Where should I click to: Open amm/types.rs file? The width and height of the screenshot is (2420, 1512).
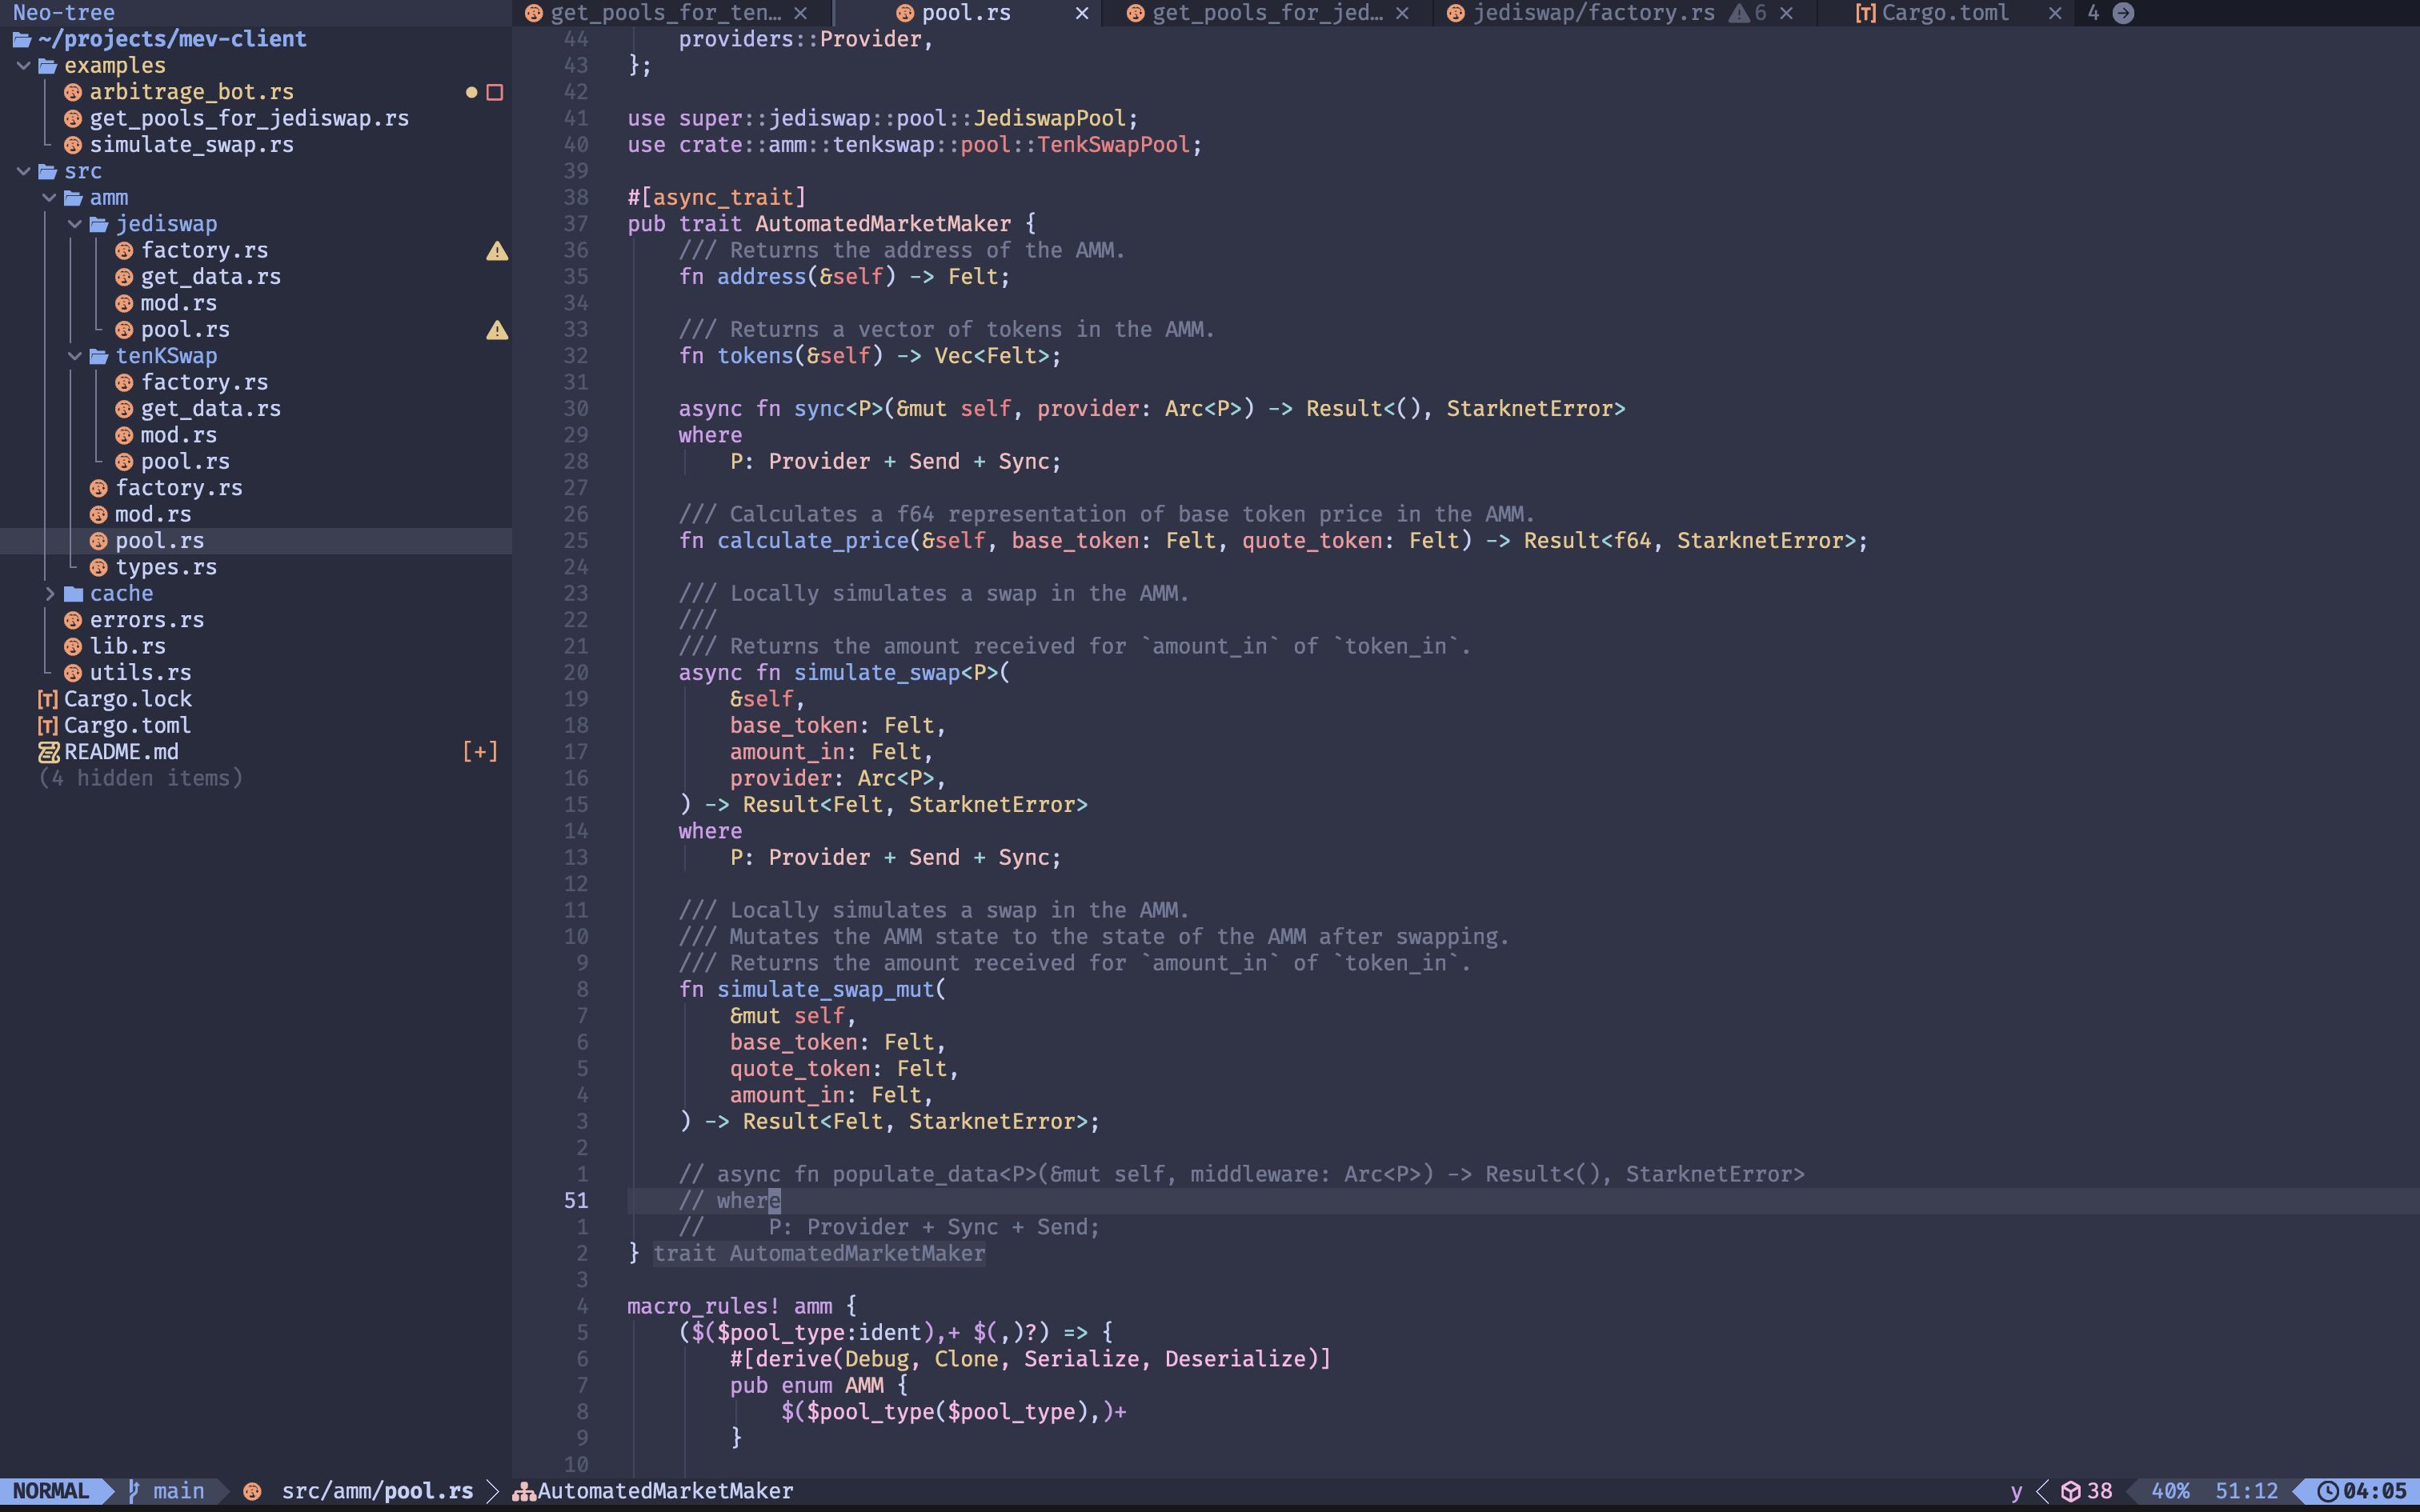166,567
